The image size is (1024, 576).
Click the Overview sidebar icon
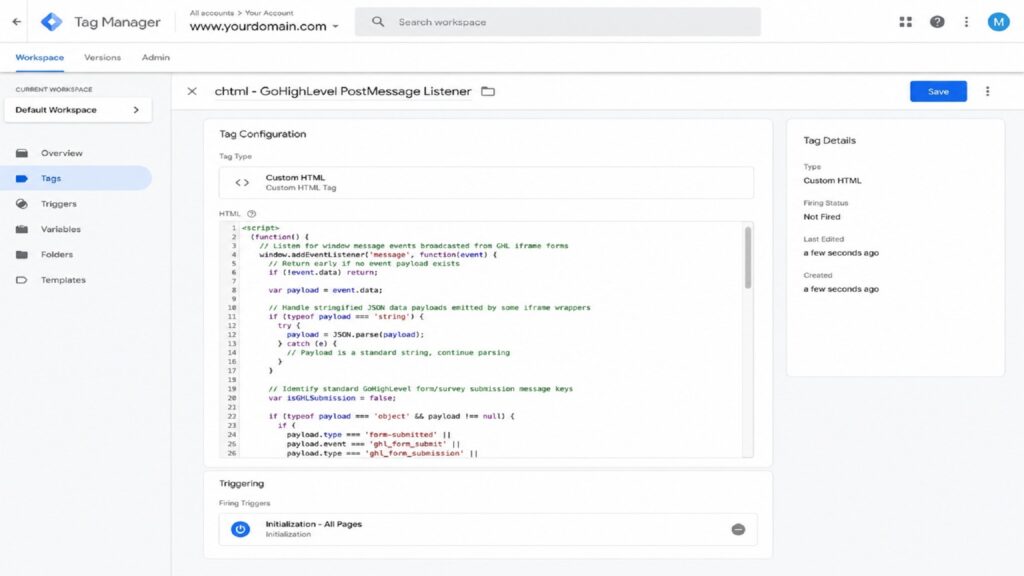(22, 153)
